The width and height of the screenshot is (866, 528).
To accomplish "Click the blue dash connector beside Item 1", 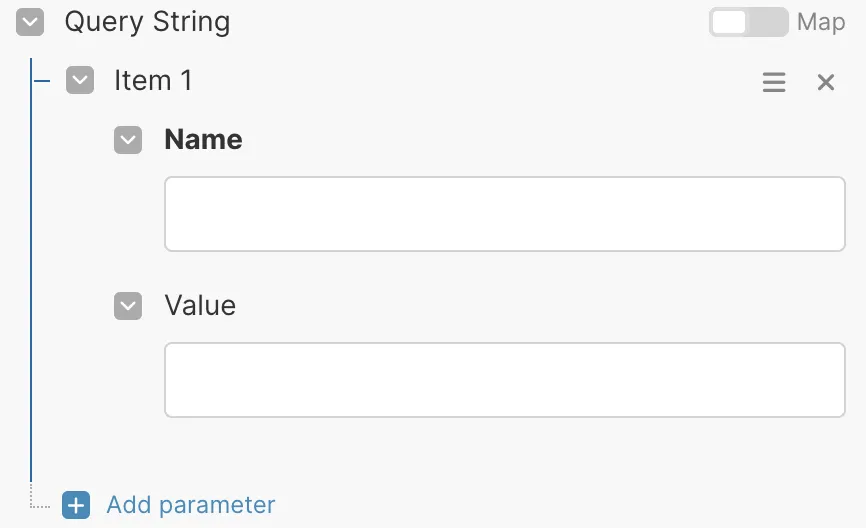I will (42, 81).
